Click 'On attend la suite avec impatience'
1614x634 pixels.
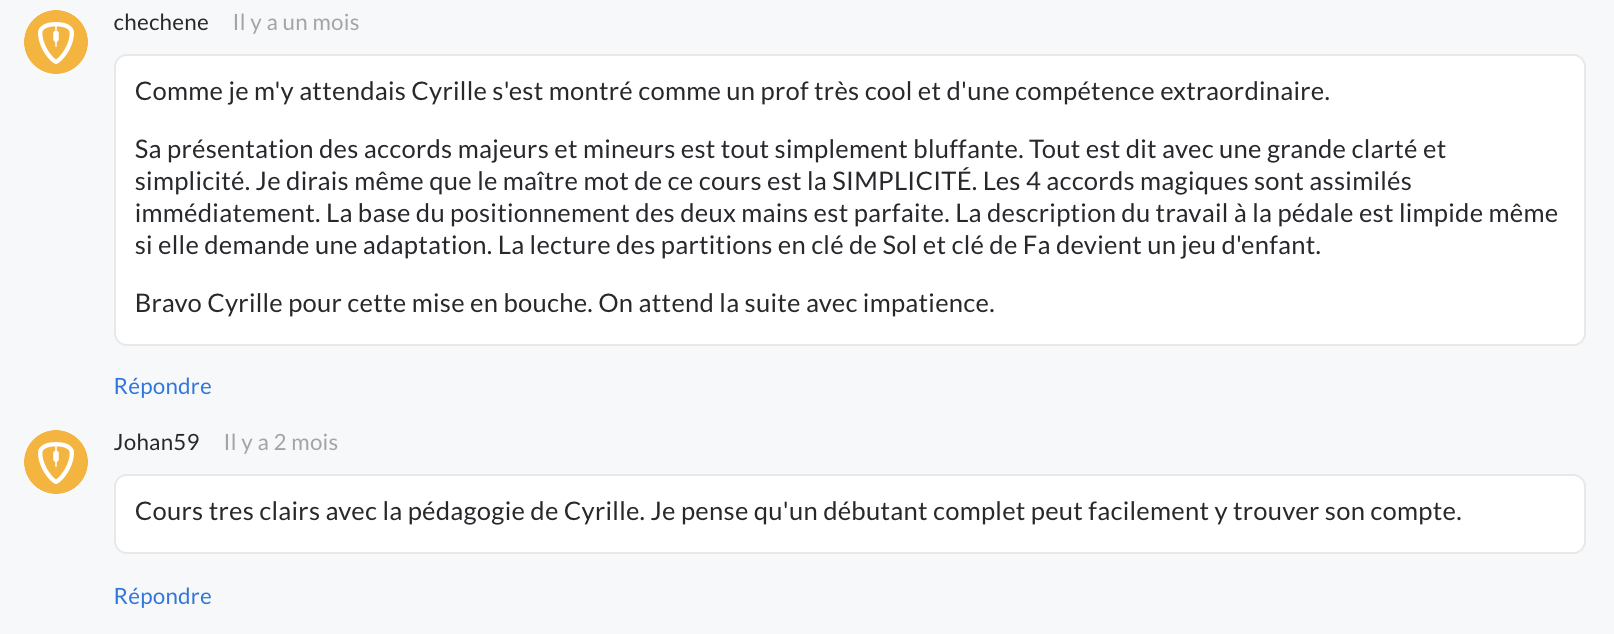[x=796, y=304]
